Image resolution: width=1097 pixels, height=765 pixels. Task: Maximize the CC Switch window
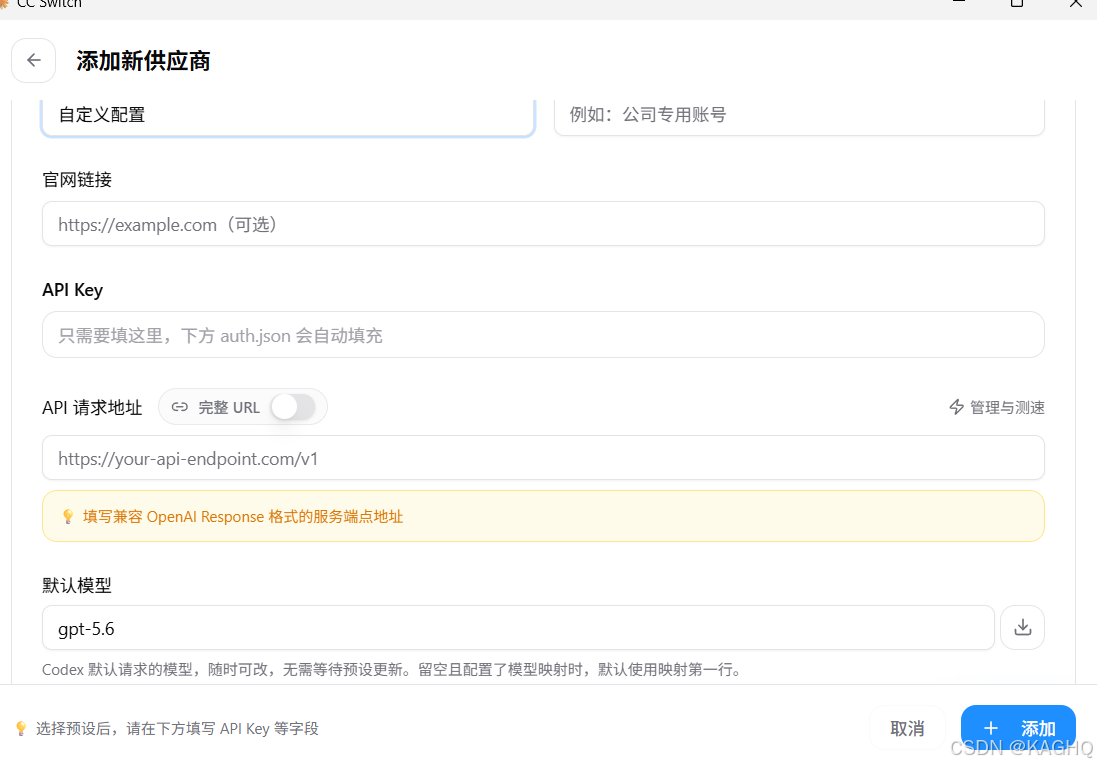1017,3
